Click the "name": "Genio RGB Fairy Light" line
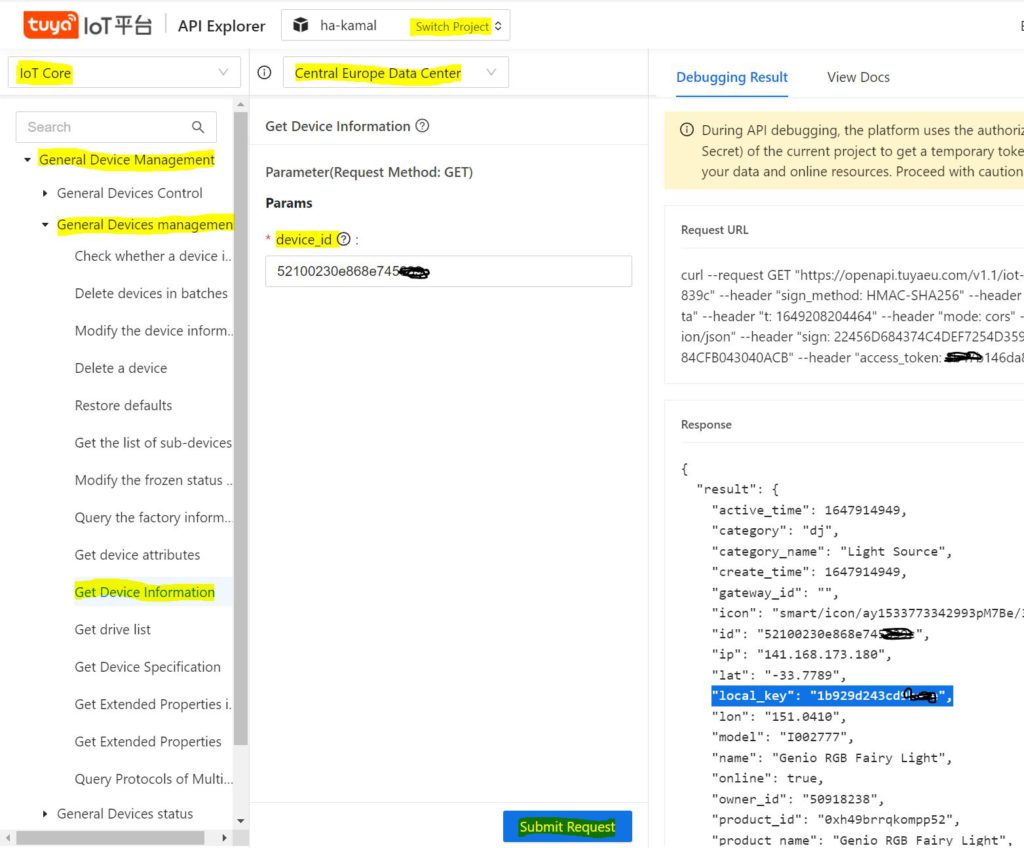 [x=832, y=758]
